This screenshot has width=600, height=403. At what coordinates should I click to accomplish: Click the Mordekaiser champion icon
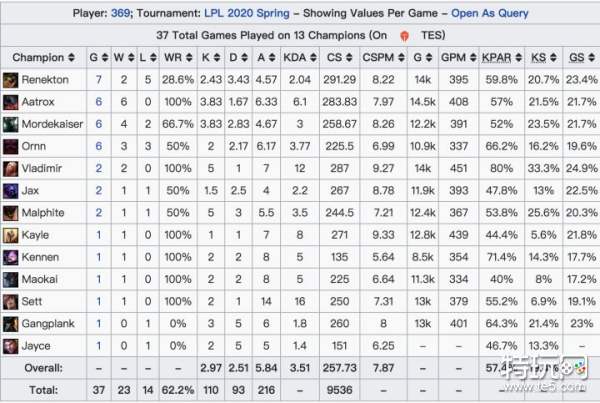[10, 123]
